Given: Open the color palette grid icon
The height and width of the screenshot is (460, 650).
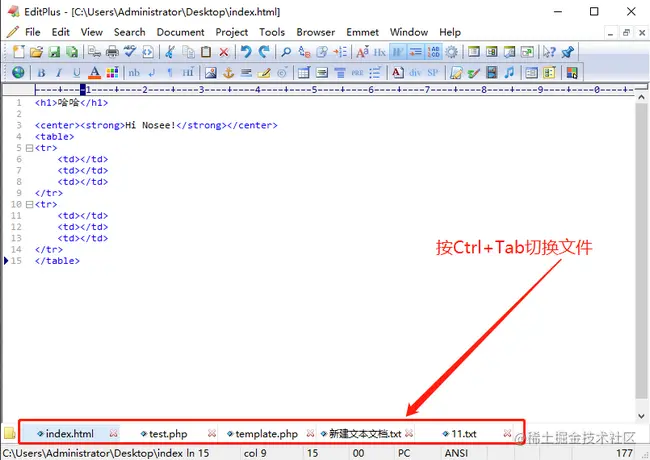Looking at the screenshot, I should pyautogui.click(x=112, y=73).
